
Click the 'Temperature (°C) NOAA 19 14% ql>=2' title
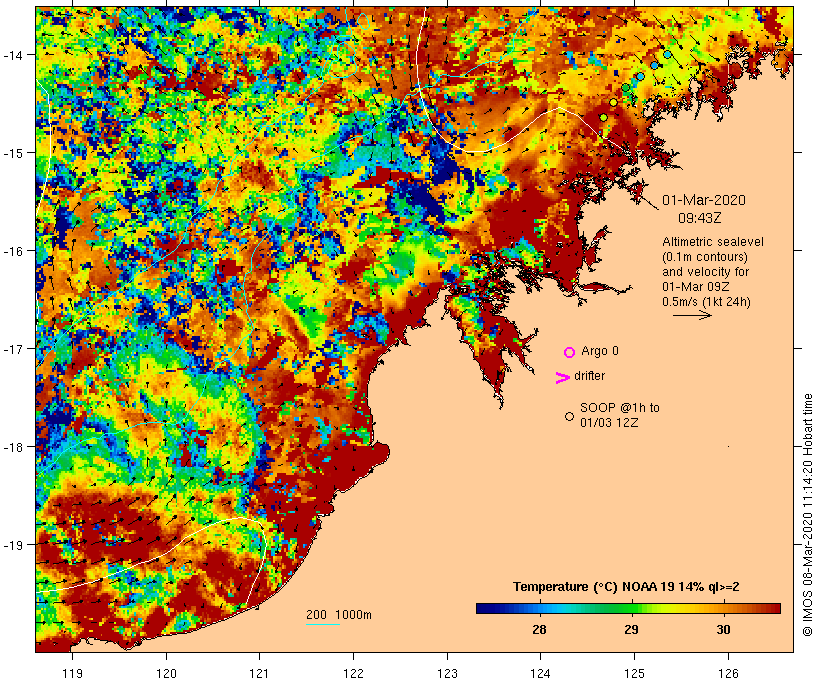pos(626,587)
